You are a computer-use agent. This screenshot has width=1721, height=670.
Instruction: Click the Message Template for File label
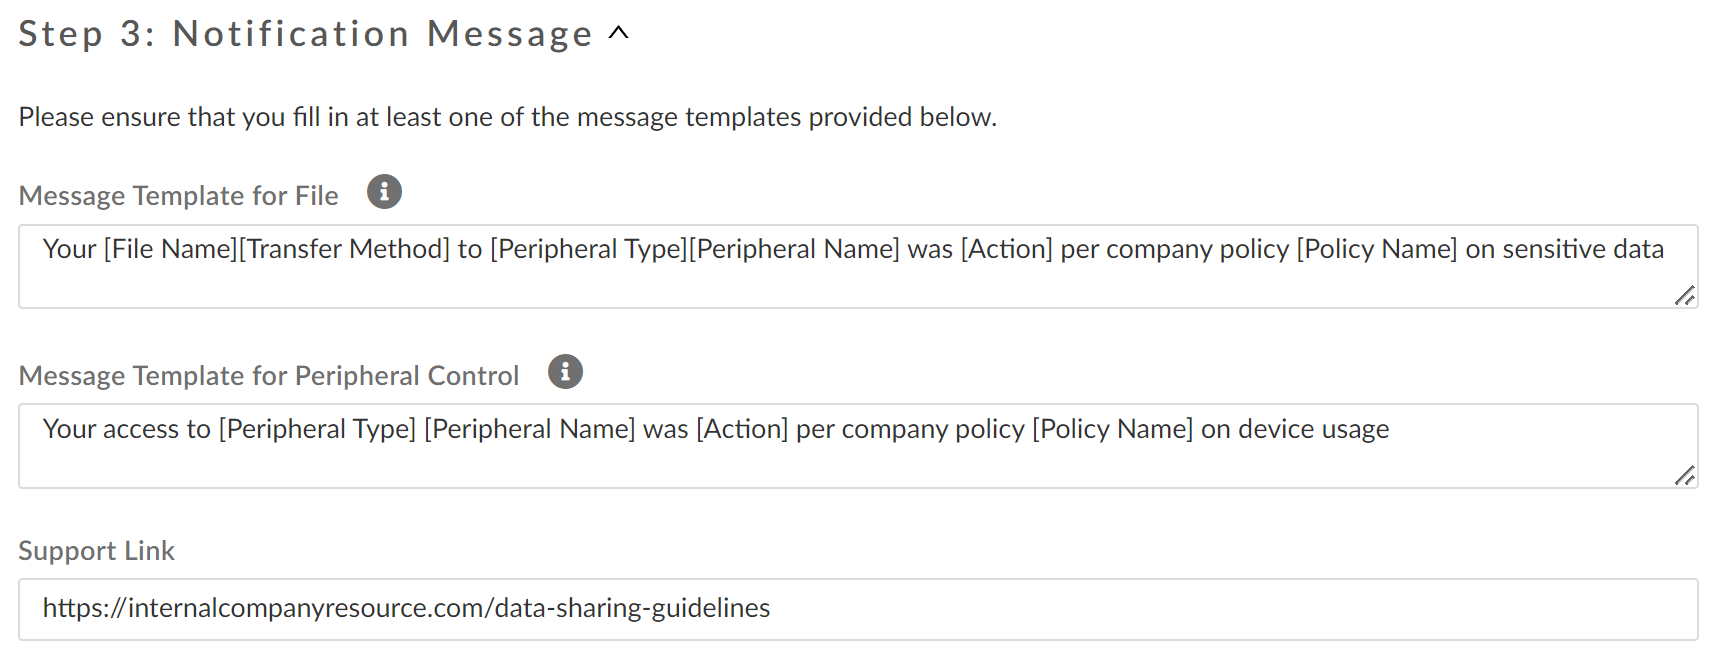click(x=178, y=196)
